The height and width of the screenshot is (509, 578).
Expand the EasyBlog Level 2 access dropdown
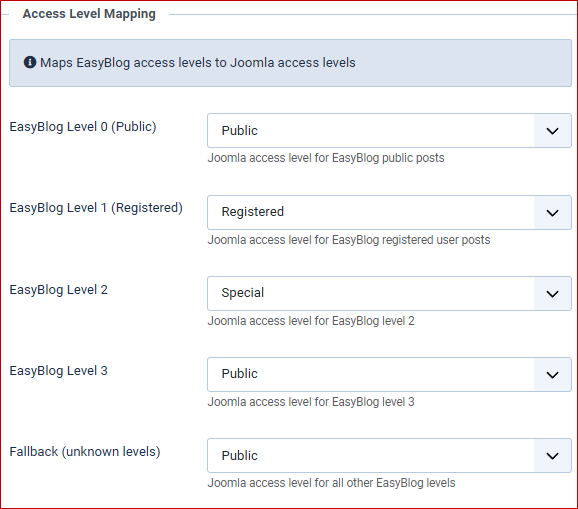389,293
